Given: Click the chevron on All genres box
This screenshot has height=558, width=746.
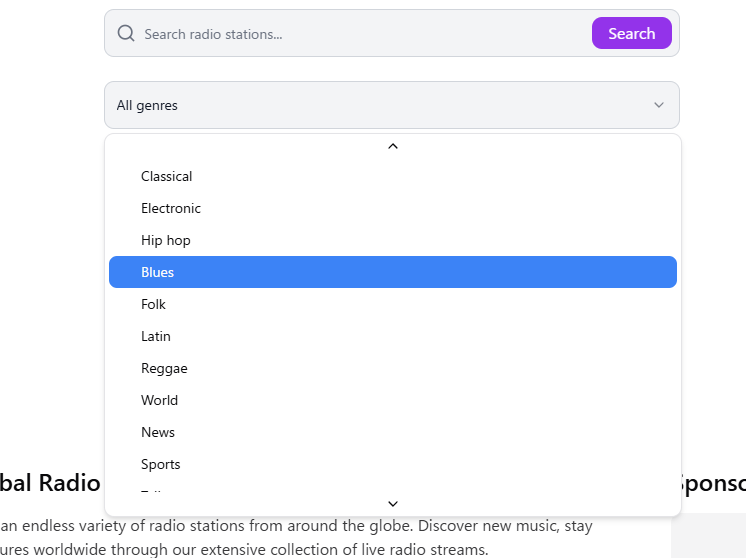Looking at the screenshot, I should 658,105.
